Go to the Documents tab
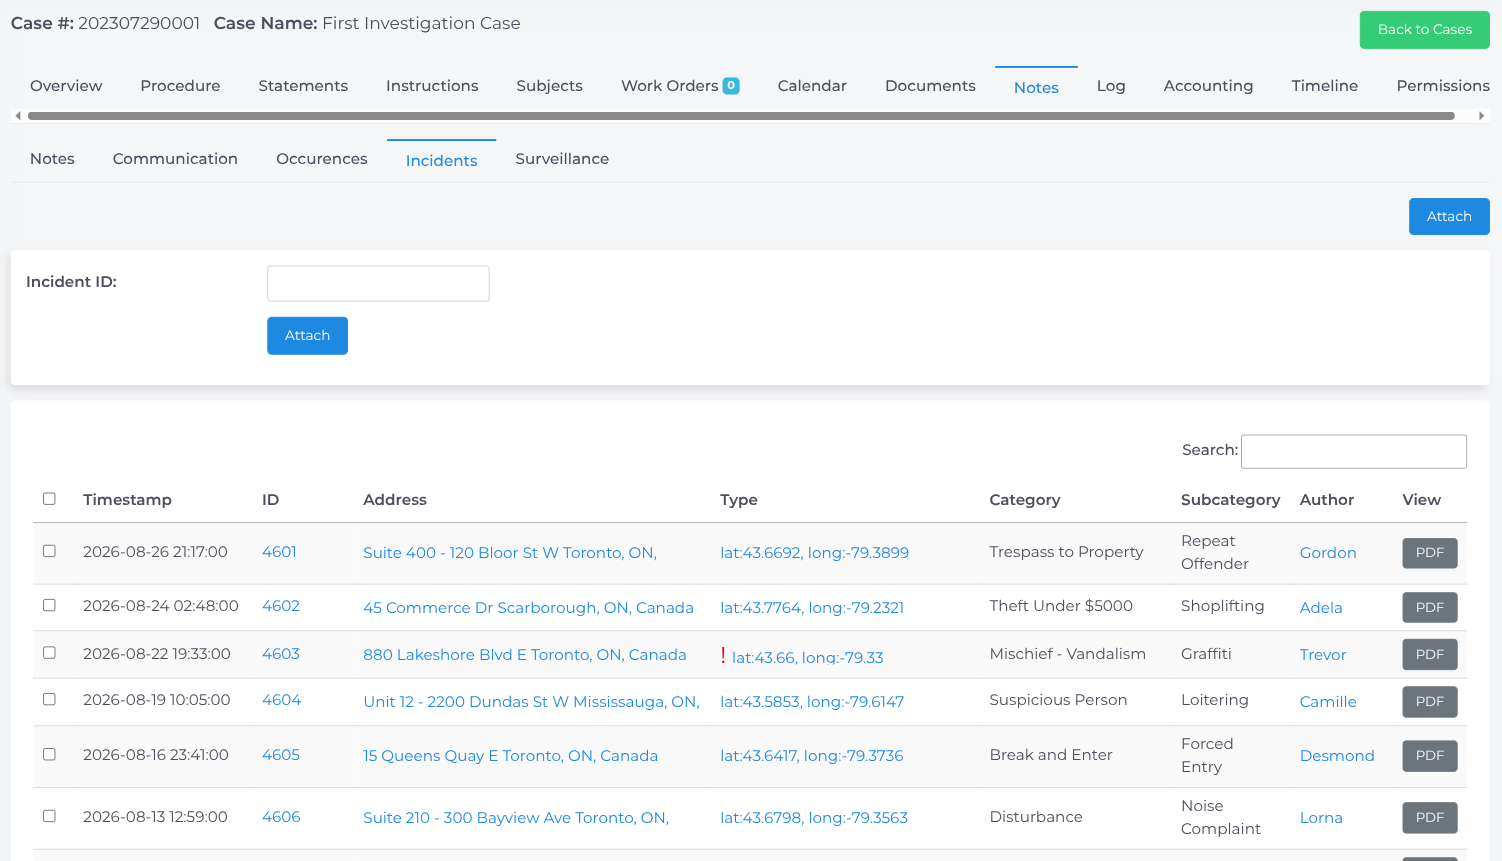This screenshot has width=1502, height=861. coord(930,86)
